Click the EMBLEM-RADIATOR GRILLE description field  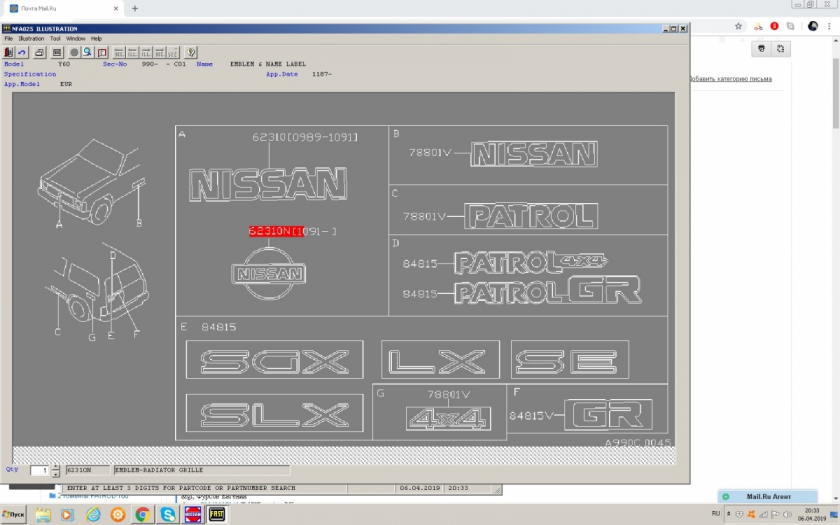point(202,470)
